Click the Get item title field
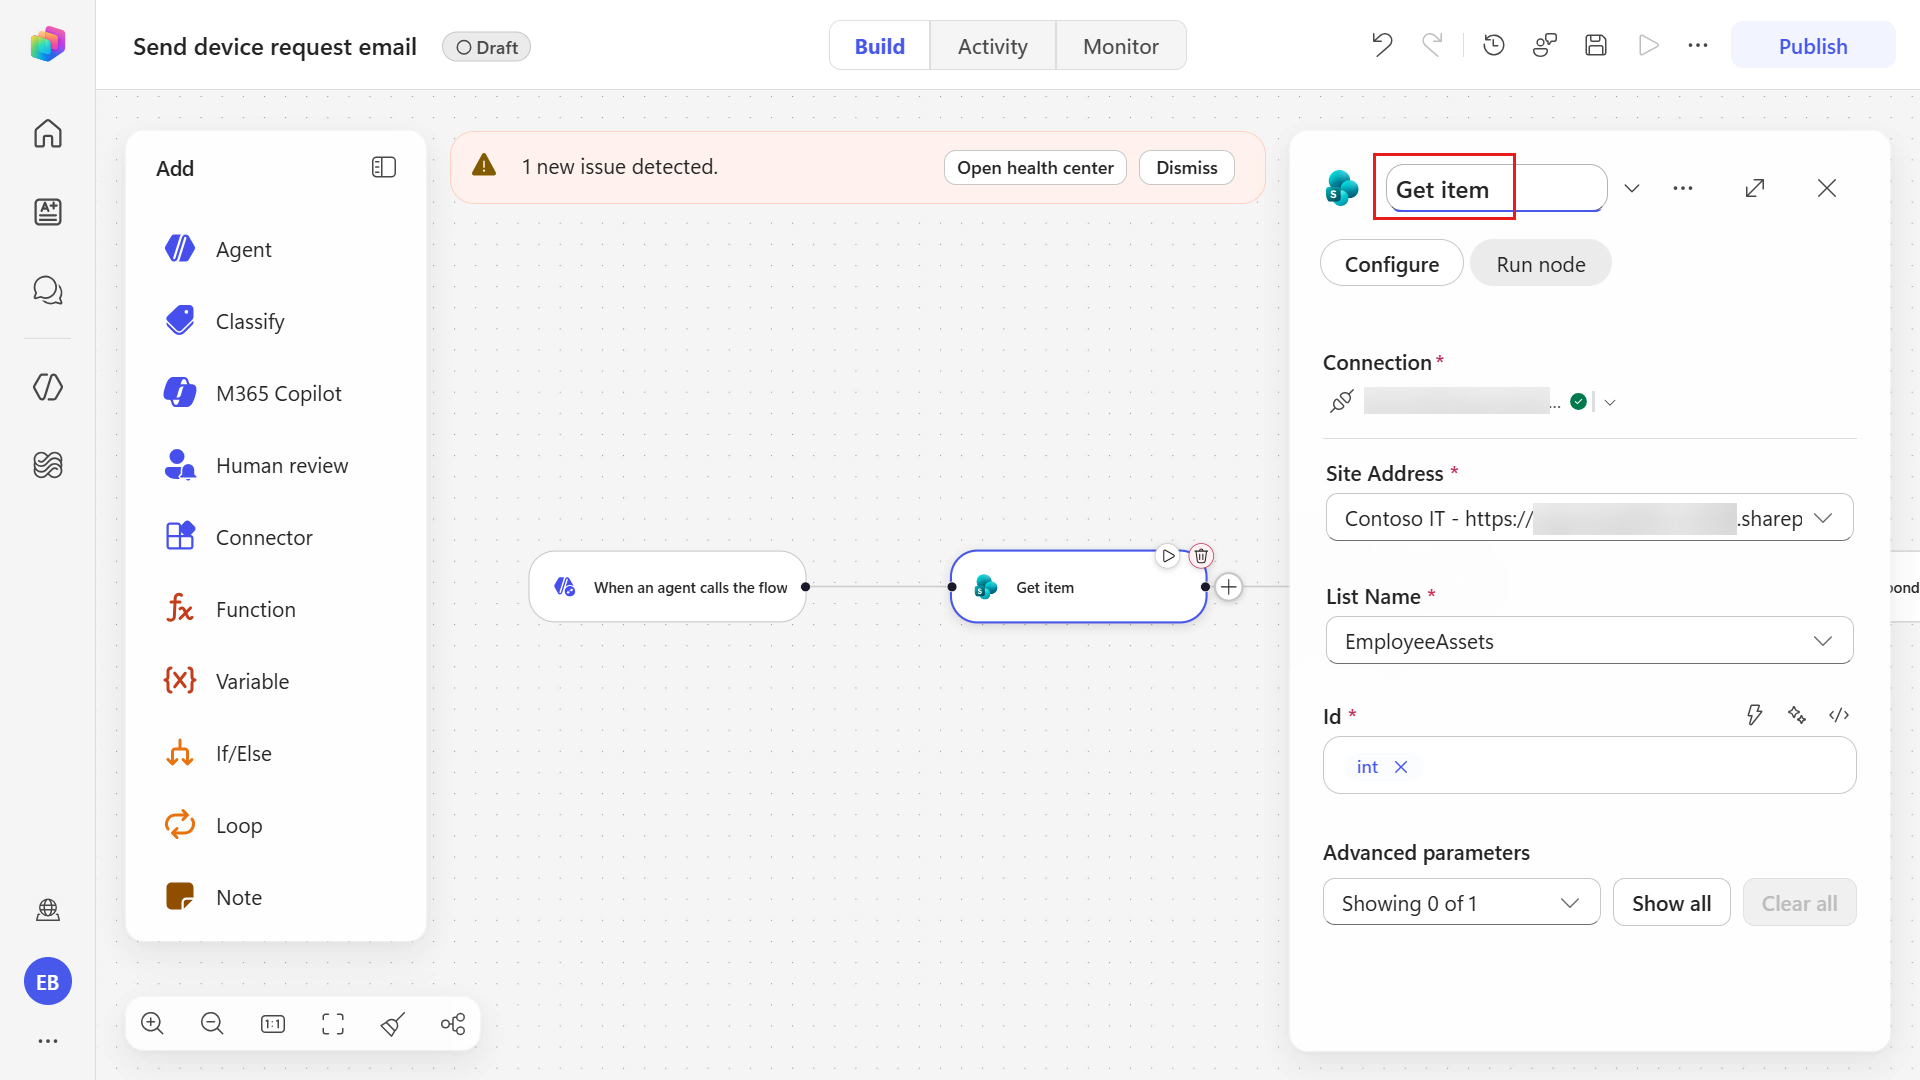 [1496, 189]
